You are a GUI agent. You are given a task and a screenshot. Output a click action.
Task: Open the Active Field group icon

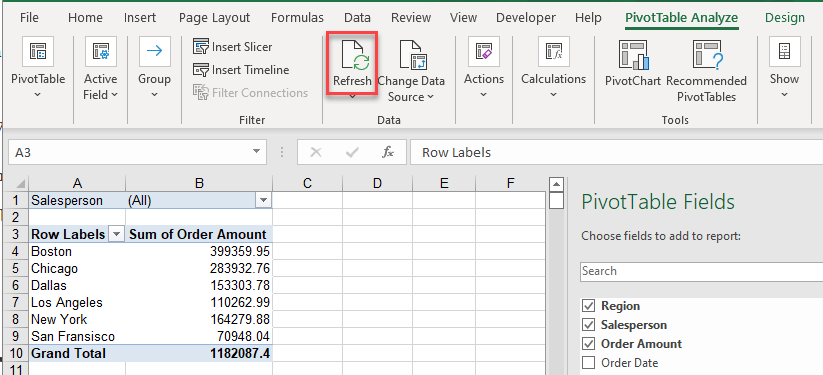101,51
